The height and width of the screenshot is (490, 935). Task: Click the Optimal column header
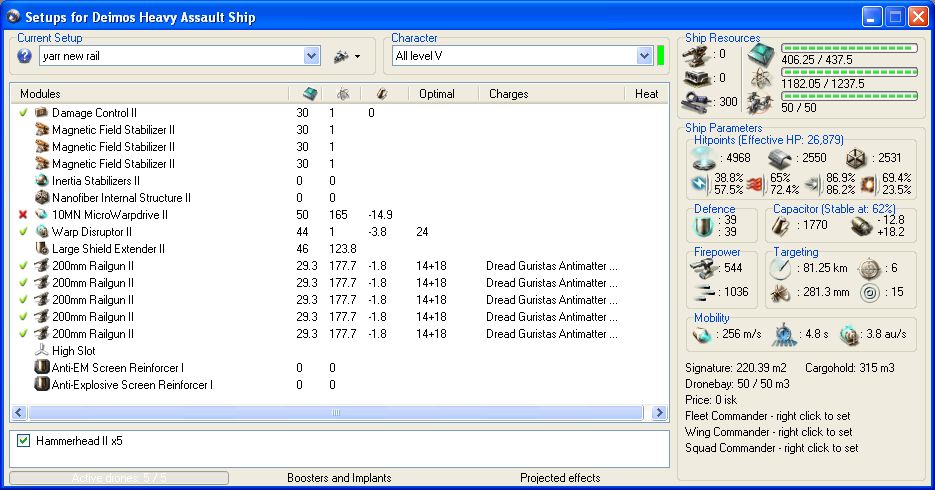click(437, 94)
